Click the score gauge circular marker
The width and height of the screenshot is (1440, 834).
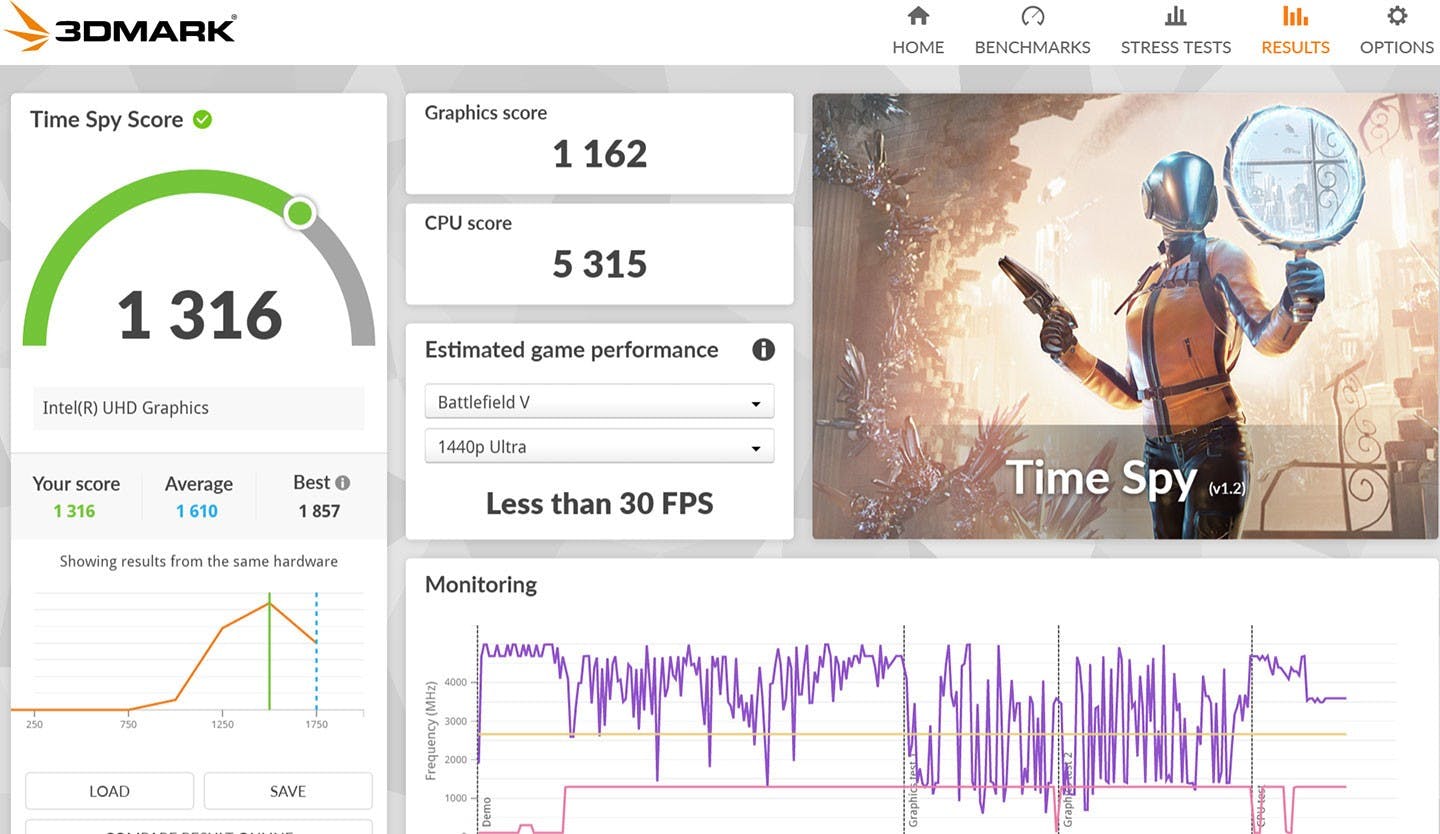pos(299,212)
